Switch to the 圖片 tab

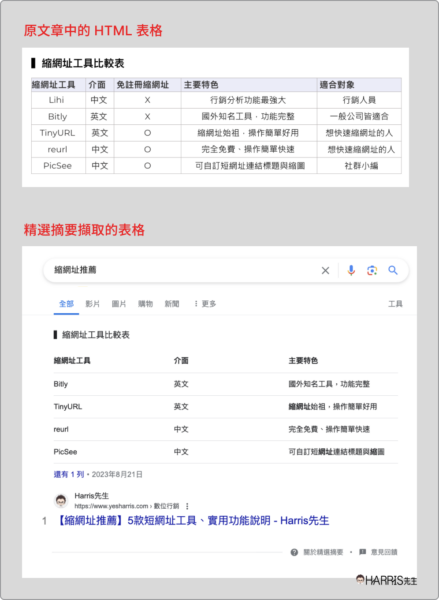point(119,304)
